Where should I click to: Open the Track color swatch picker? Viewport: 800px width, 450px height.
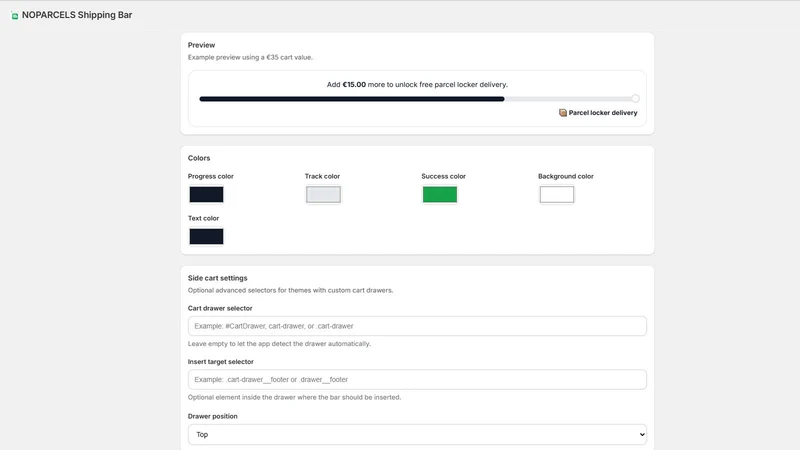323,194
